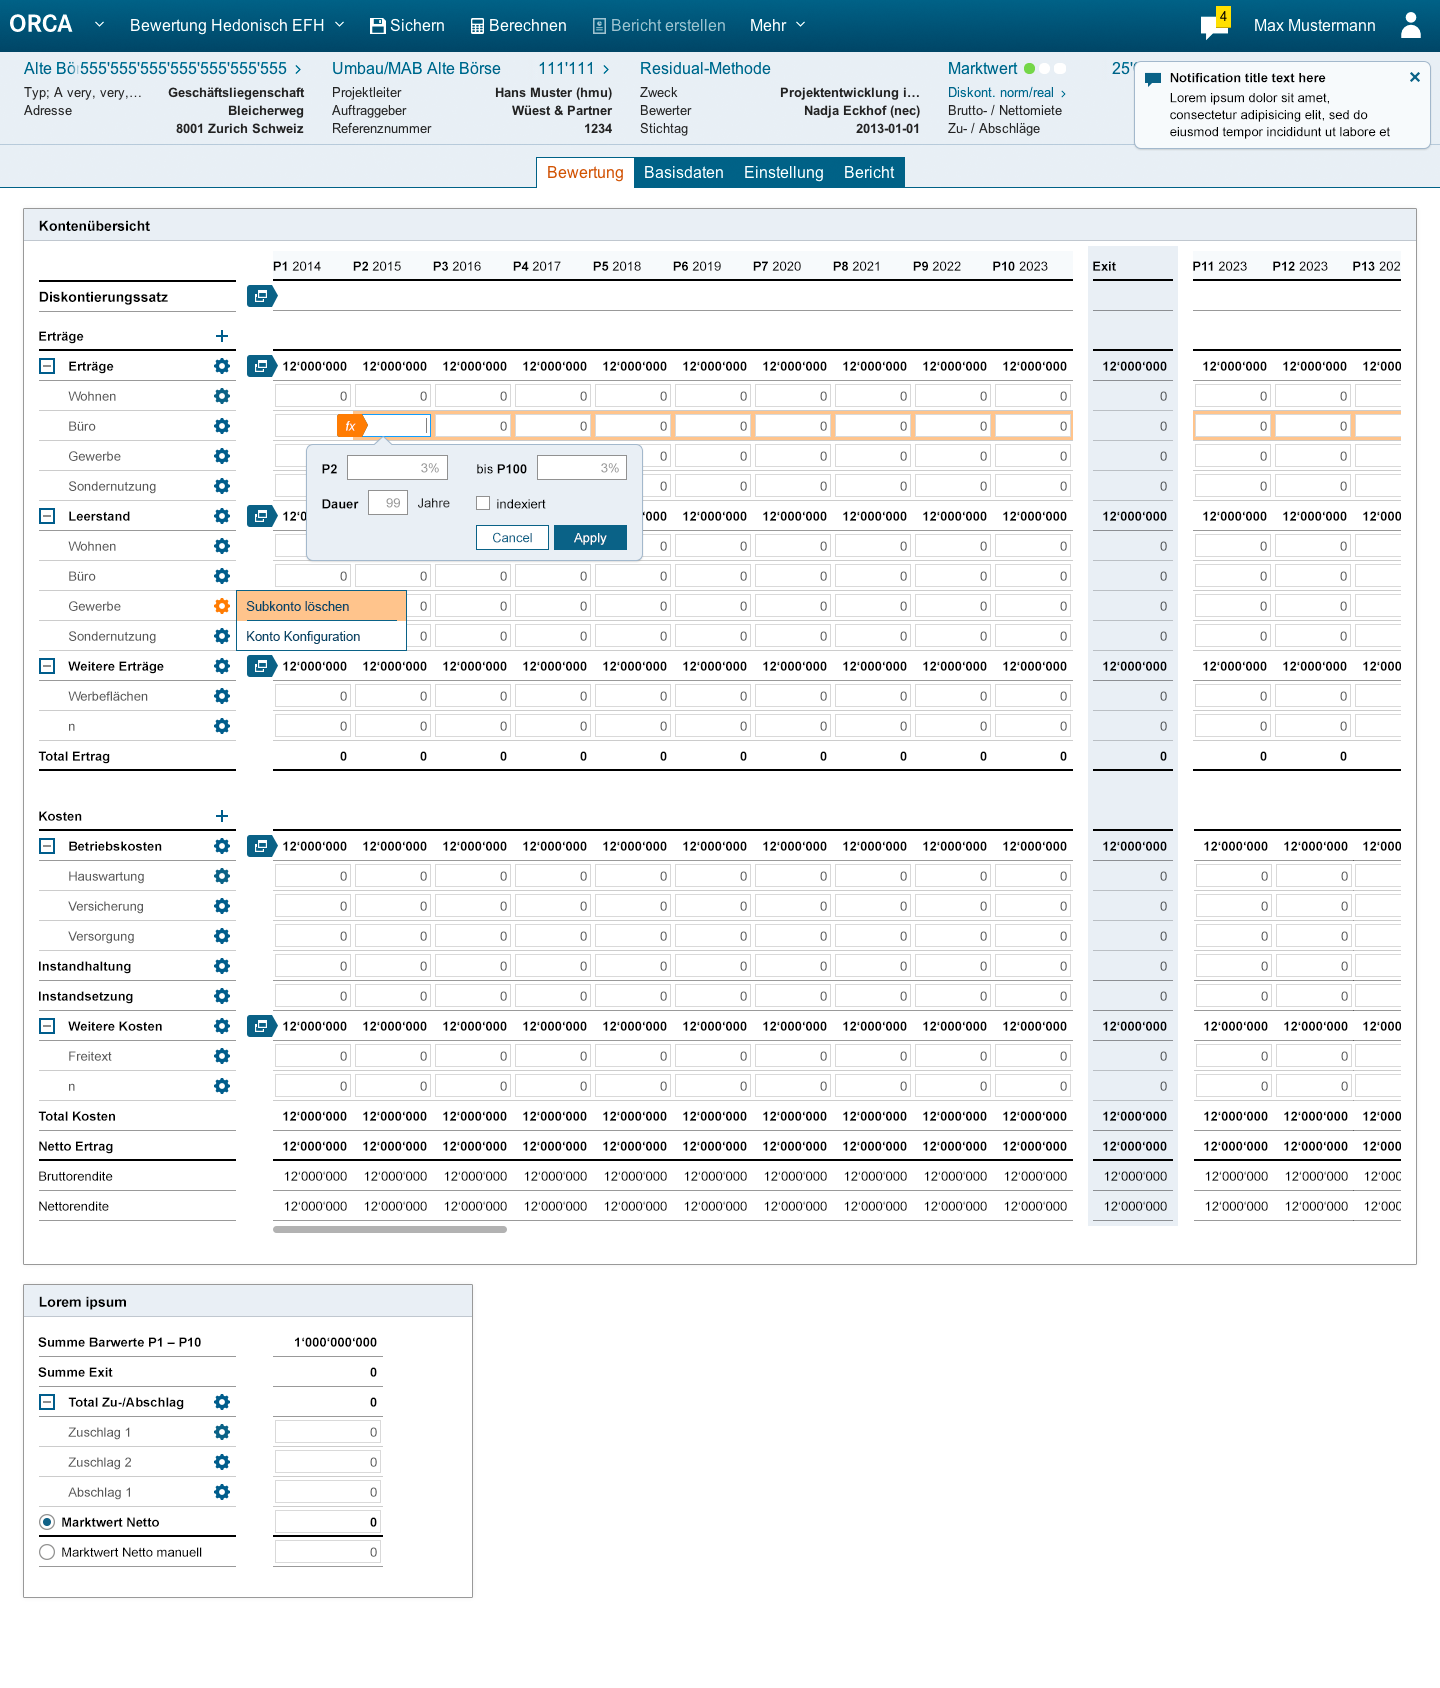This screenshot has height=1688, width=1440.
Task: Open gear settings for Instandsetzung row
Action: (222, 996)
